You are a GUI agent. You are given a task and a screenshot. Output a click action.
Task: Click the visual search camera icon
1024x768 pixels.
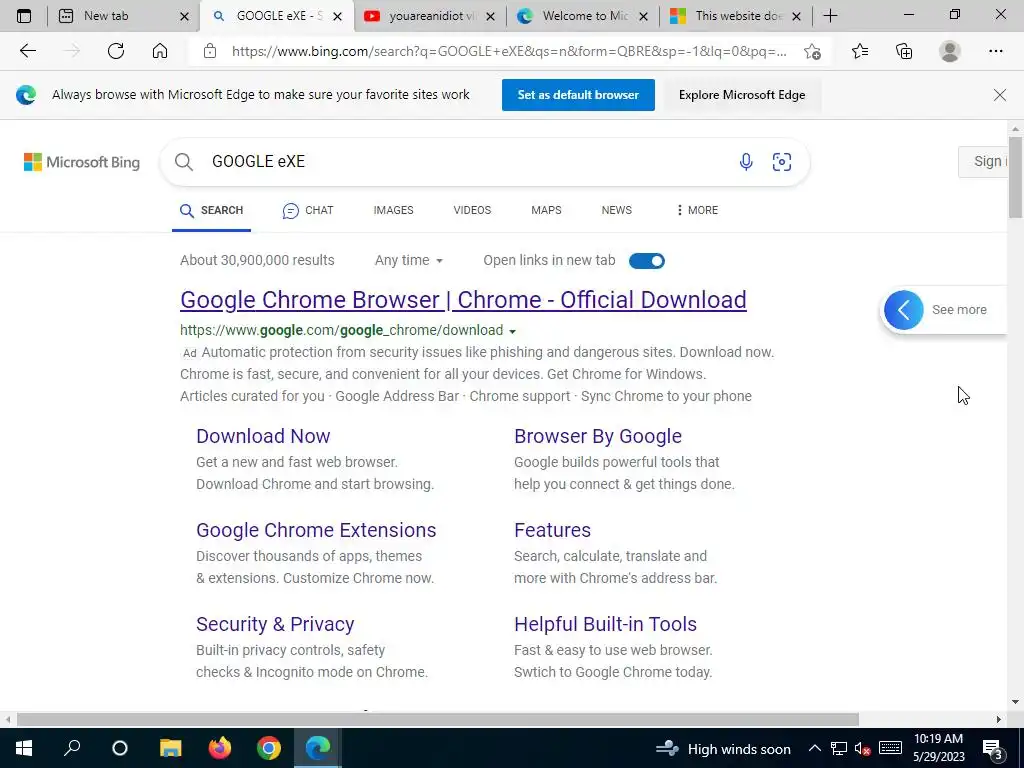click(782, 161)
